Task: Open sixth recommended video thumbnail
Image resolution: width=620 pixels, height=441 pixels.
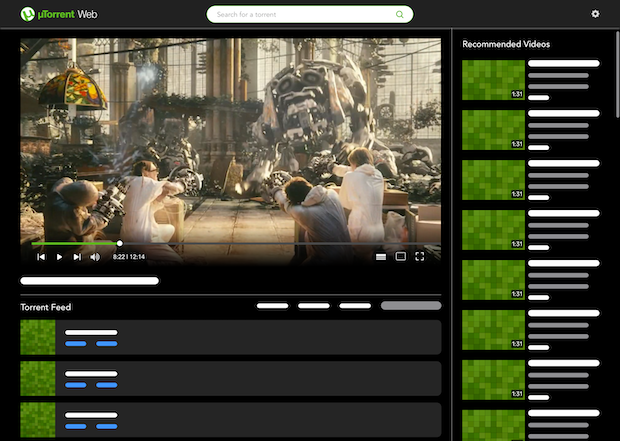Action: (x=493, y=330)
